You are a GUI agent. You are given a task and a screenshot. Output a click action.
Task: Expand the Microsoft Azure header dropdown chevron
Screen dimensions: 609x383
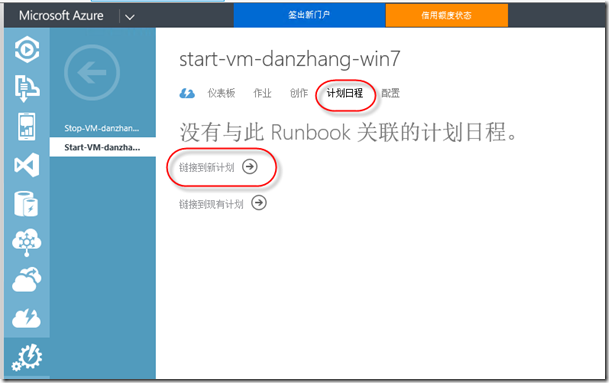(x=130, y=17)
